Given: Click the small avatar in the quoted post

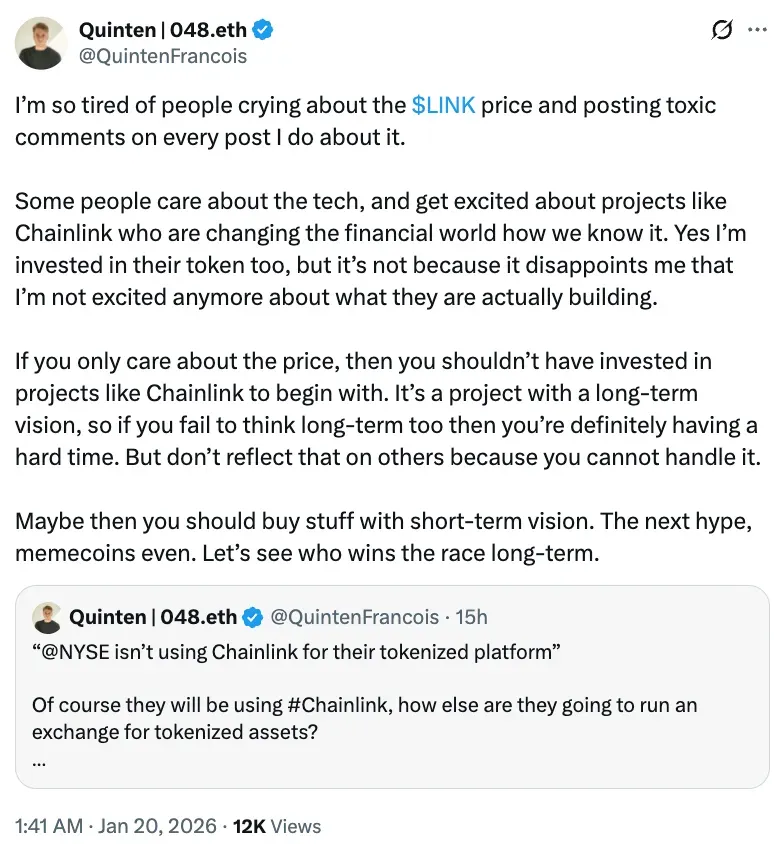Looking at the screenshot, I should tap(46, 617).
